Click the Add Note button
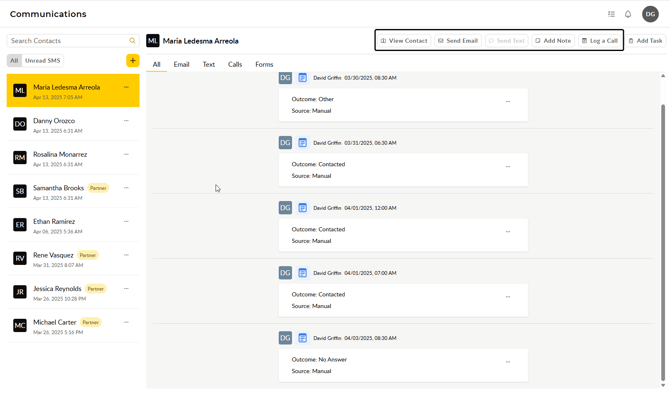Viewport: 670px width, 393px height. point(553,41)
